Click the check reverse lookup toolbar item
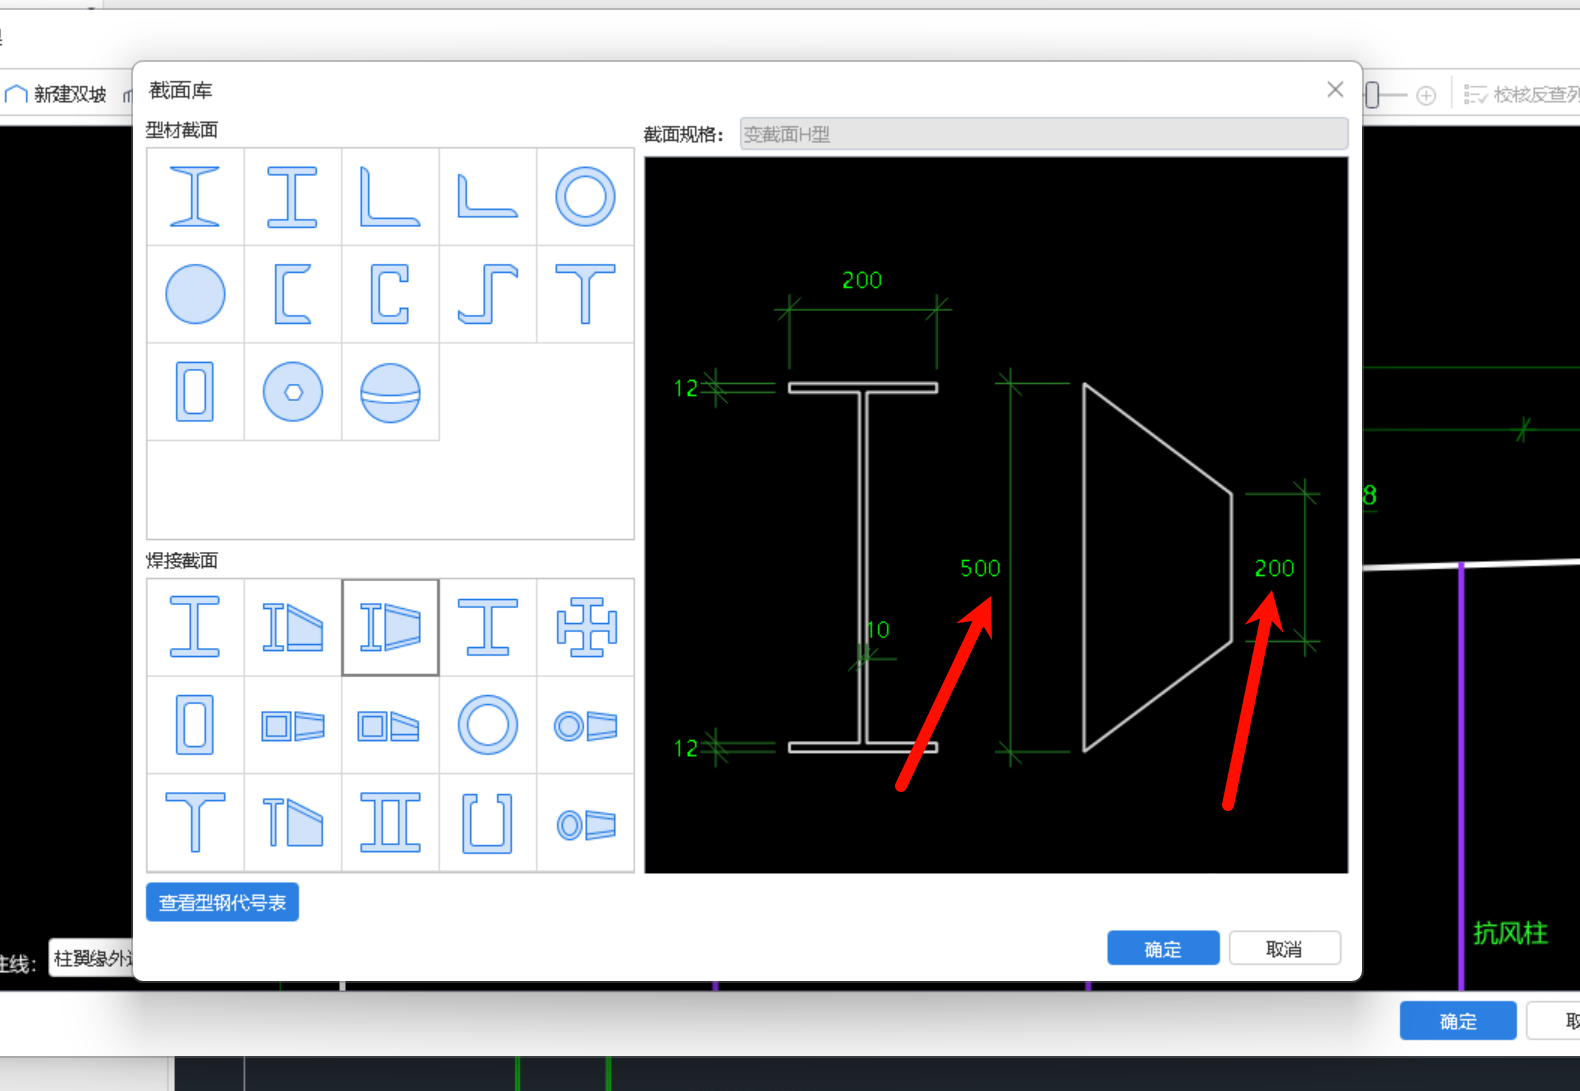 click(1522, 94)
